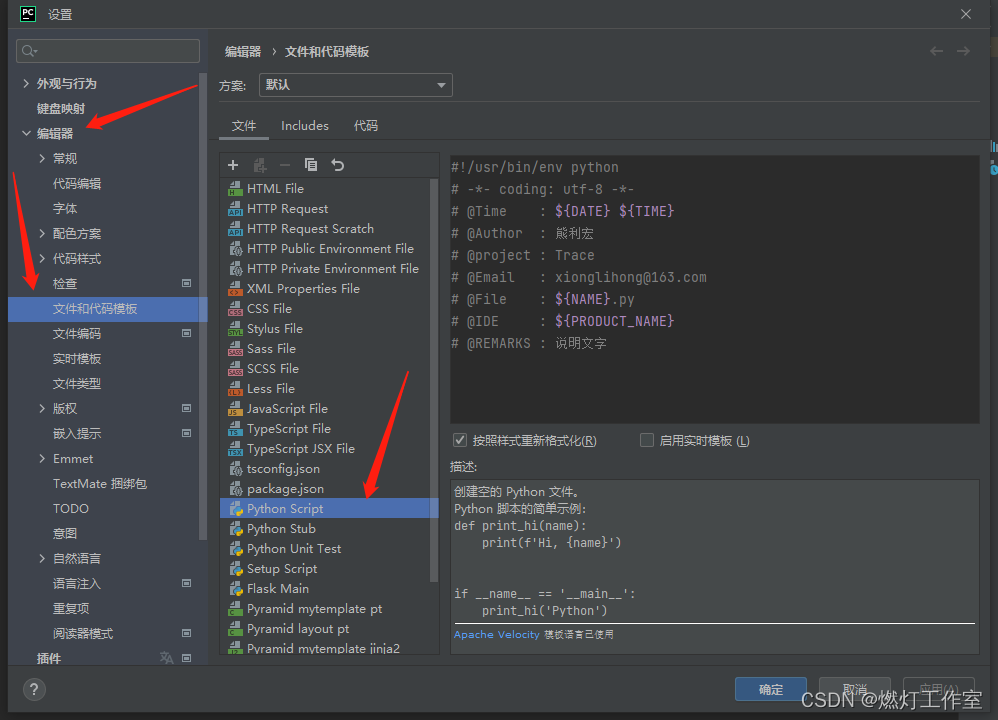The image size is (998, 720).
Task: Expand the Emmet node
Action: click(x=42, y=459)
